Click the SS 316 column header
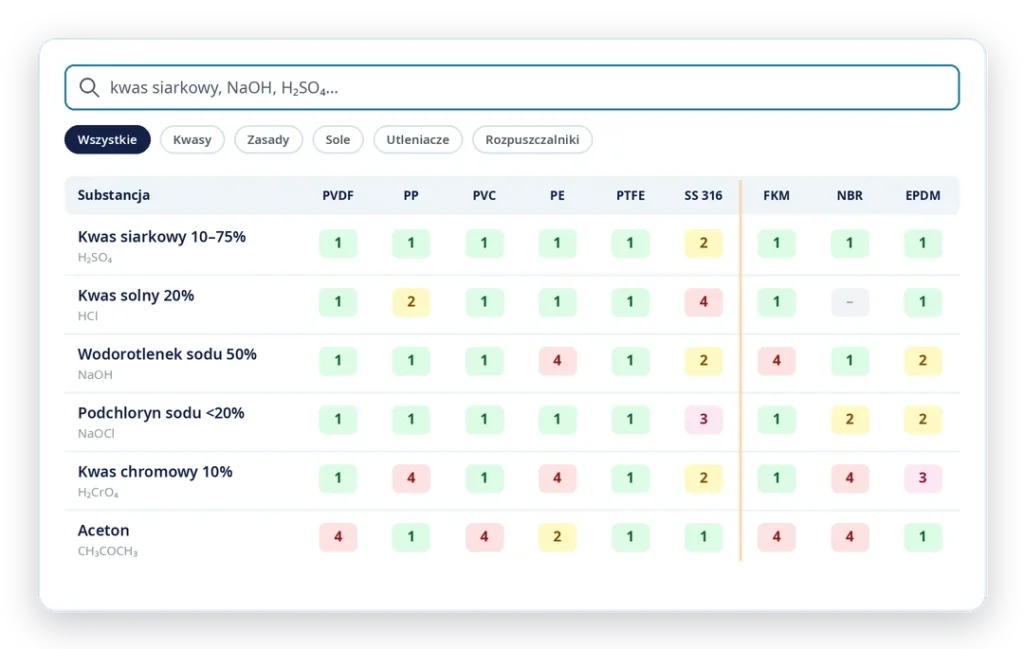 pyautogui.click(x=703, y=195)
